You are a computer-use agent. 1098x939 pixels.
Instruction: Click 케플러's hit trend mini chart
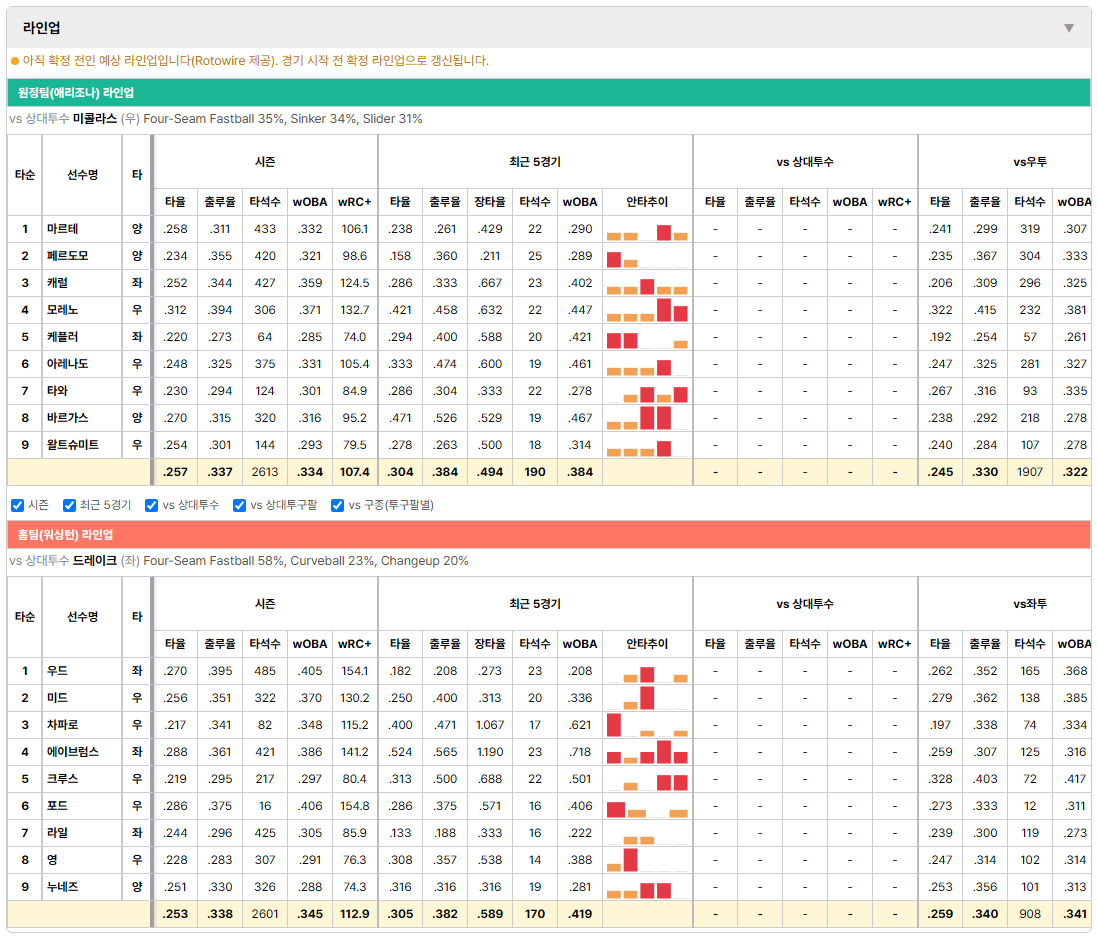[x=647, y=338]
